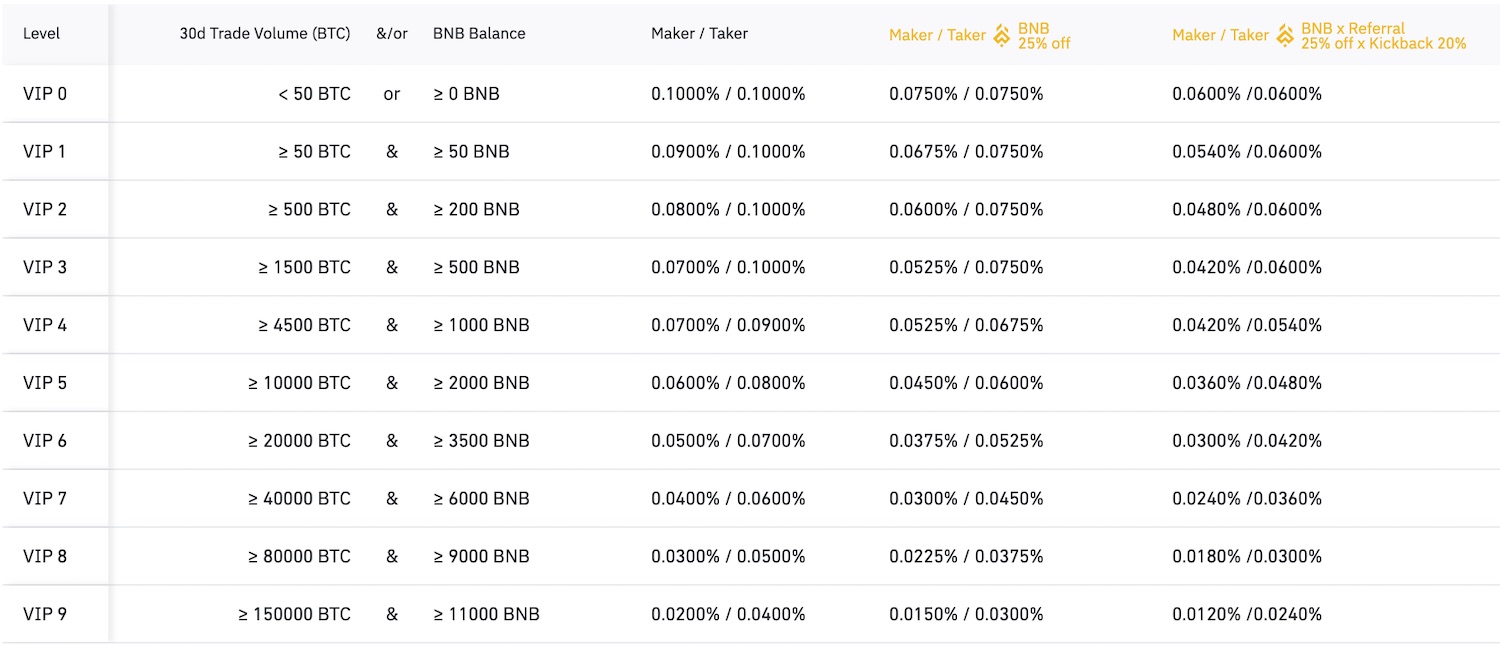Screen dimensions: 1500x646
Task: Click the "≥ 40000 BTC" volume cell
Action: [x=300, y=498]
